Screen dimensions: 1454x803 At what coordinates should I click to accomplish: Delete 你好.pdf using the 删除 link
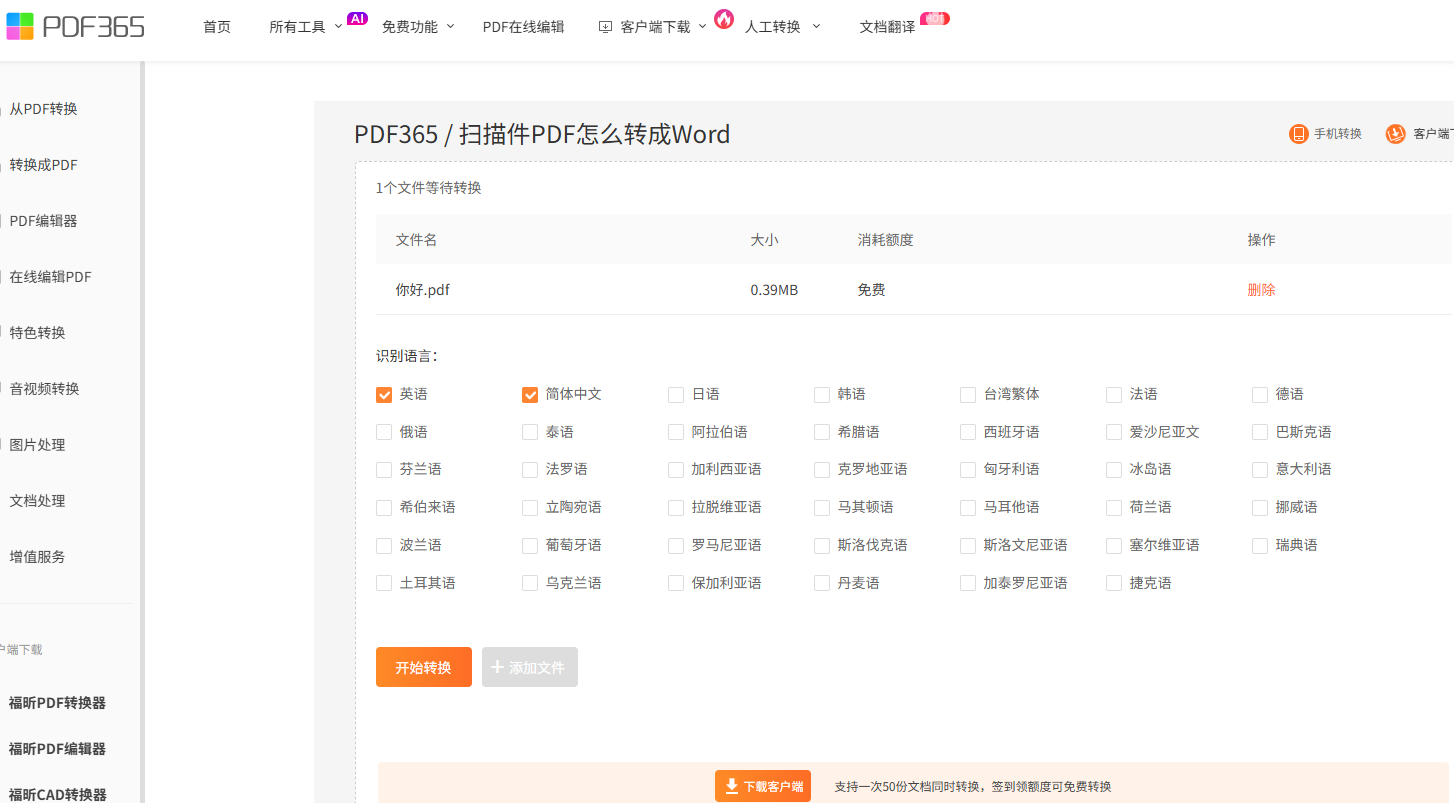[x=1262, y=290]
